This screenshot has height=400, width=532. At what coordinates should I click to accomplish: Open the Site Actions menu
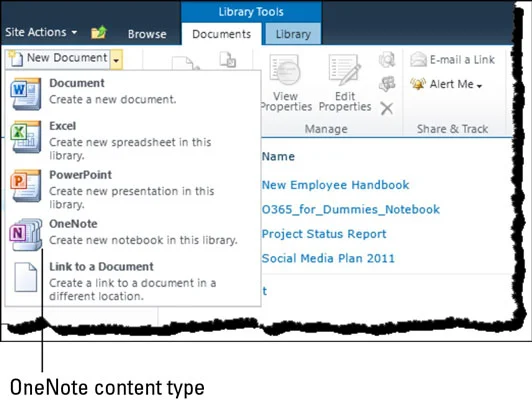[x=41, y=32]
